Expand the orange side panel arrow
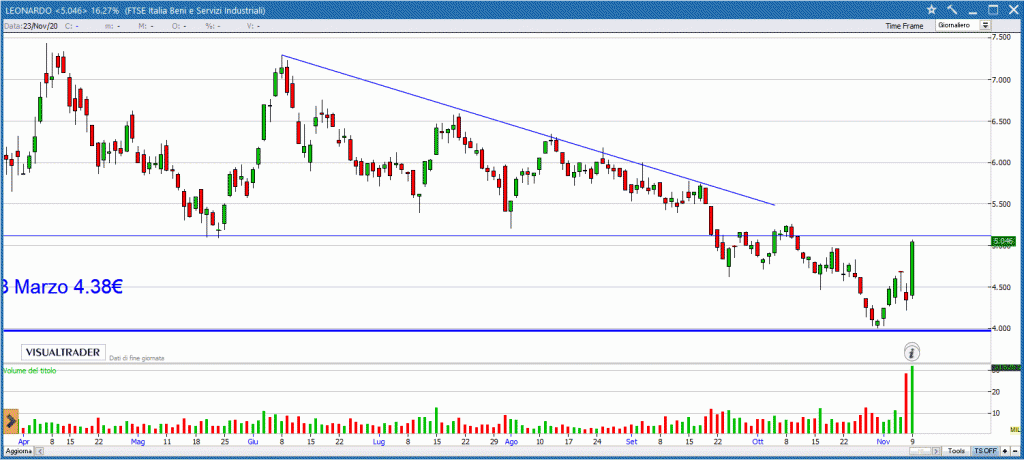 [10, 421]
